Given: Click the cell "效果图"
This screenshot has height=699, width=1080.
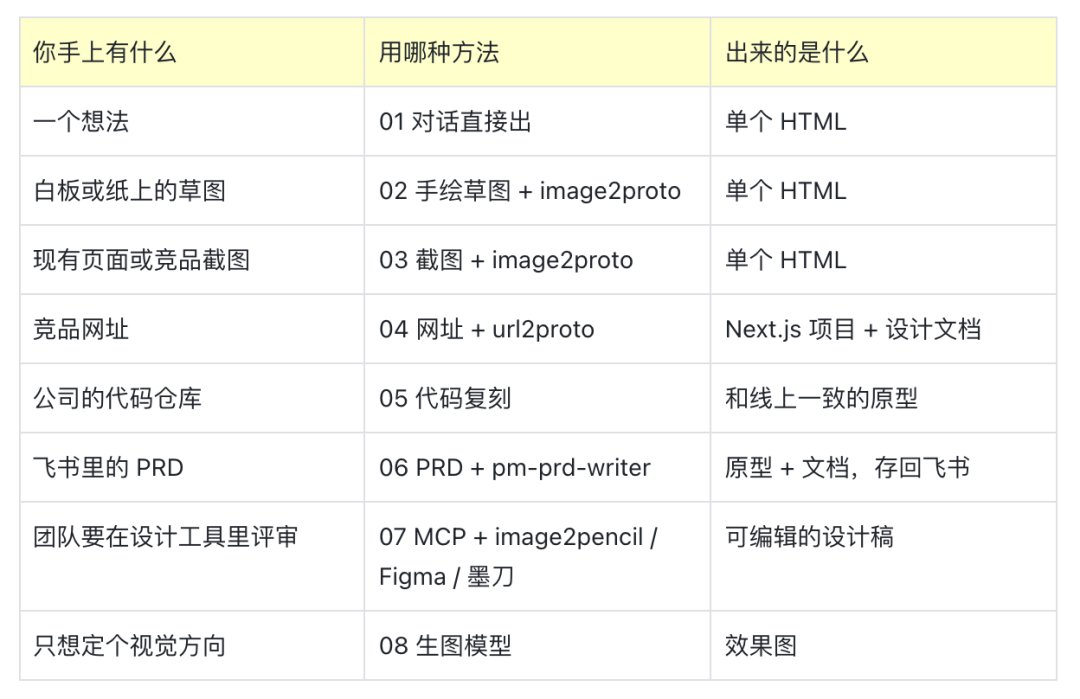Looking at the screenshot, I should pyautogui.click(x=884, y=646).
